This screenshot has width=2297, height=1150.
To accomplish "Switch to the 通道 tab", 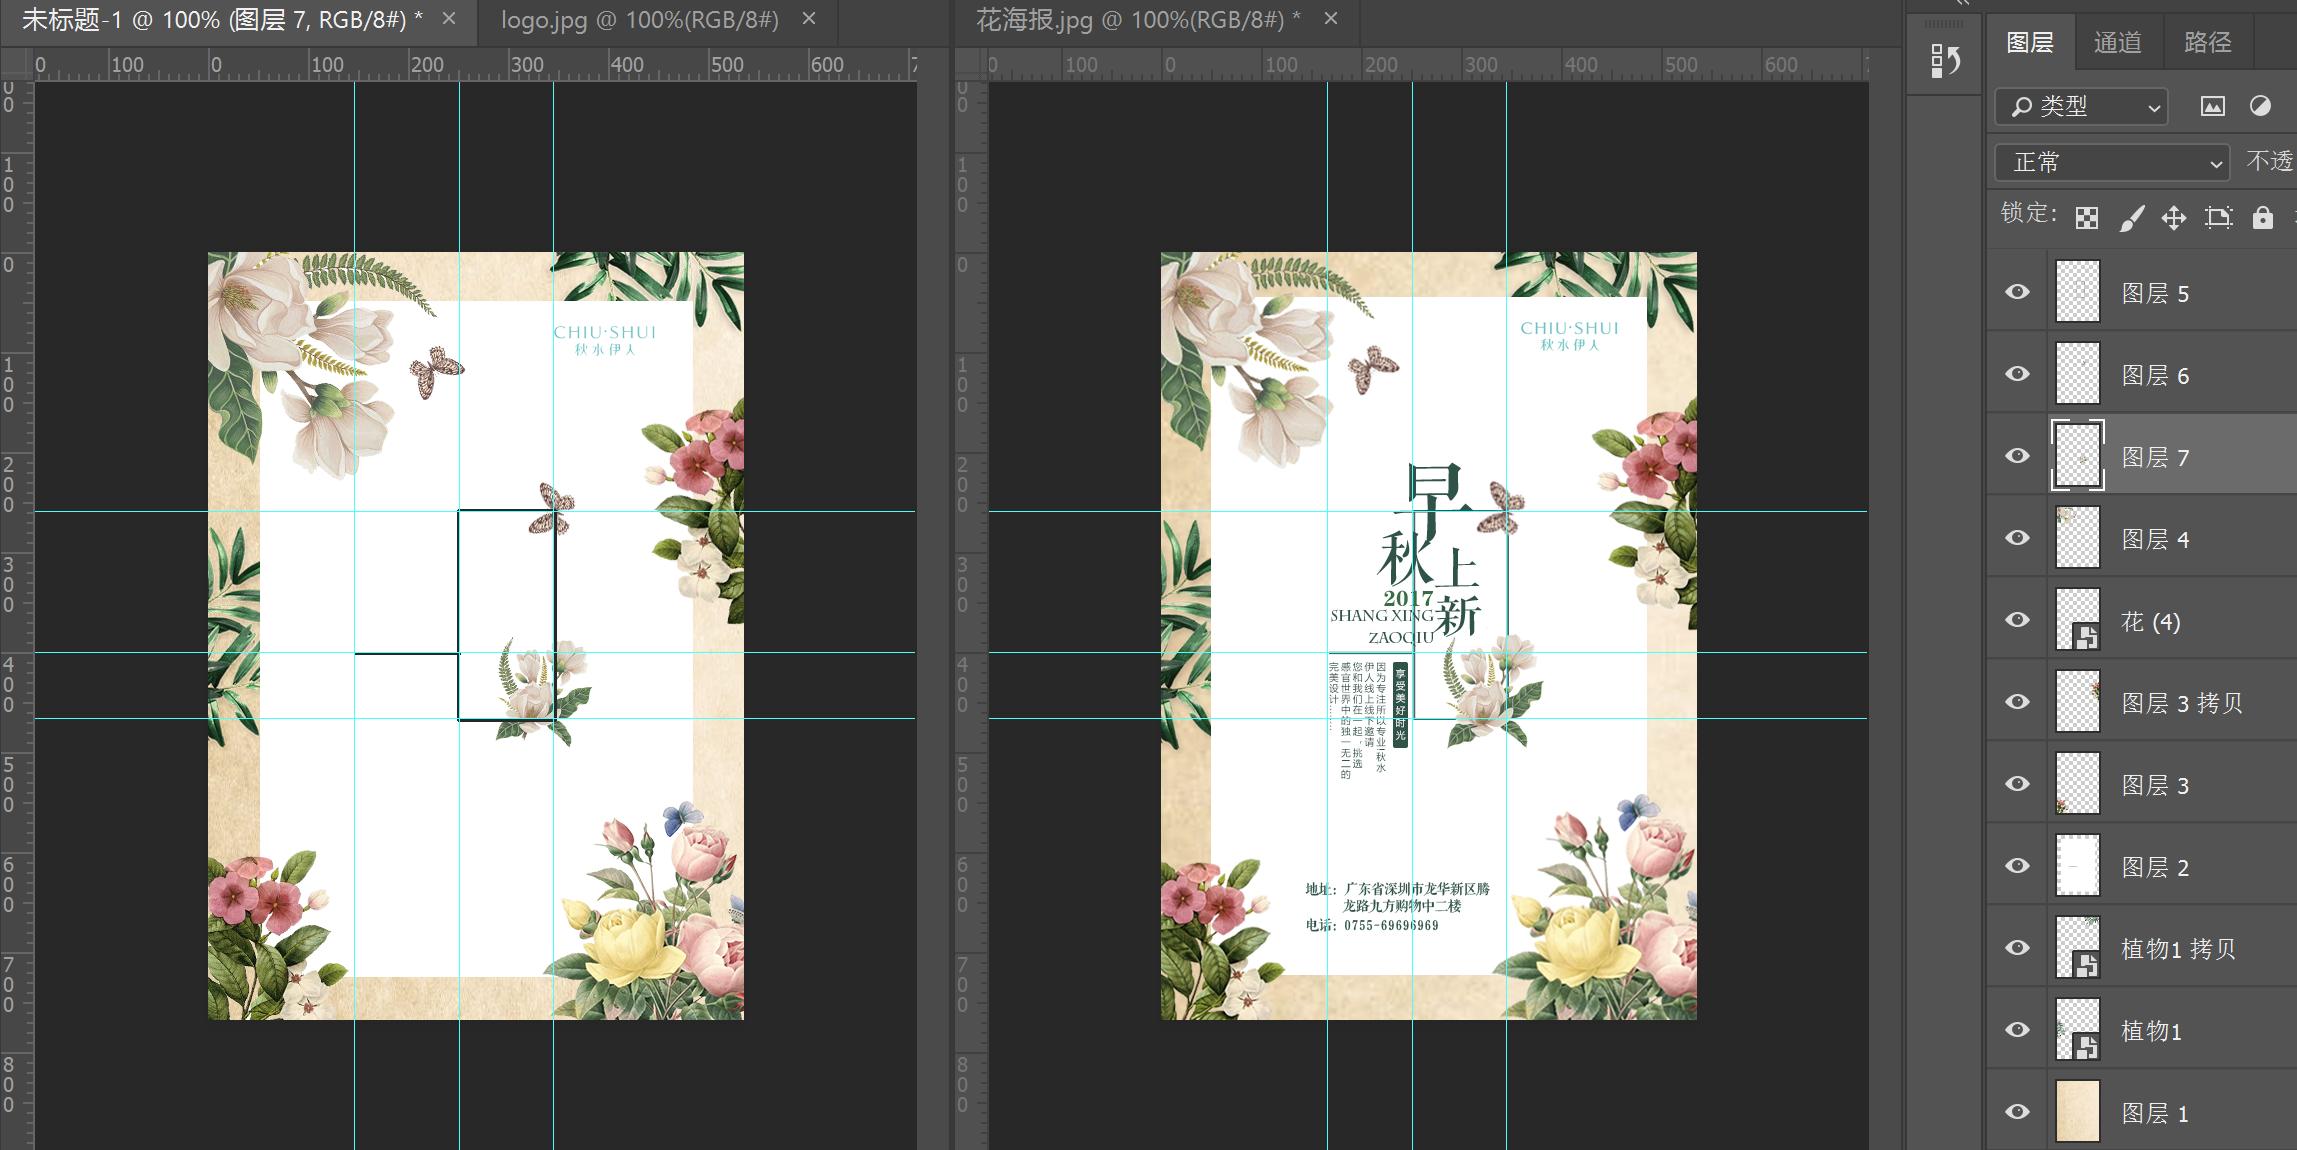I will [2117, 42].
